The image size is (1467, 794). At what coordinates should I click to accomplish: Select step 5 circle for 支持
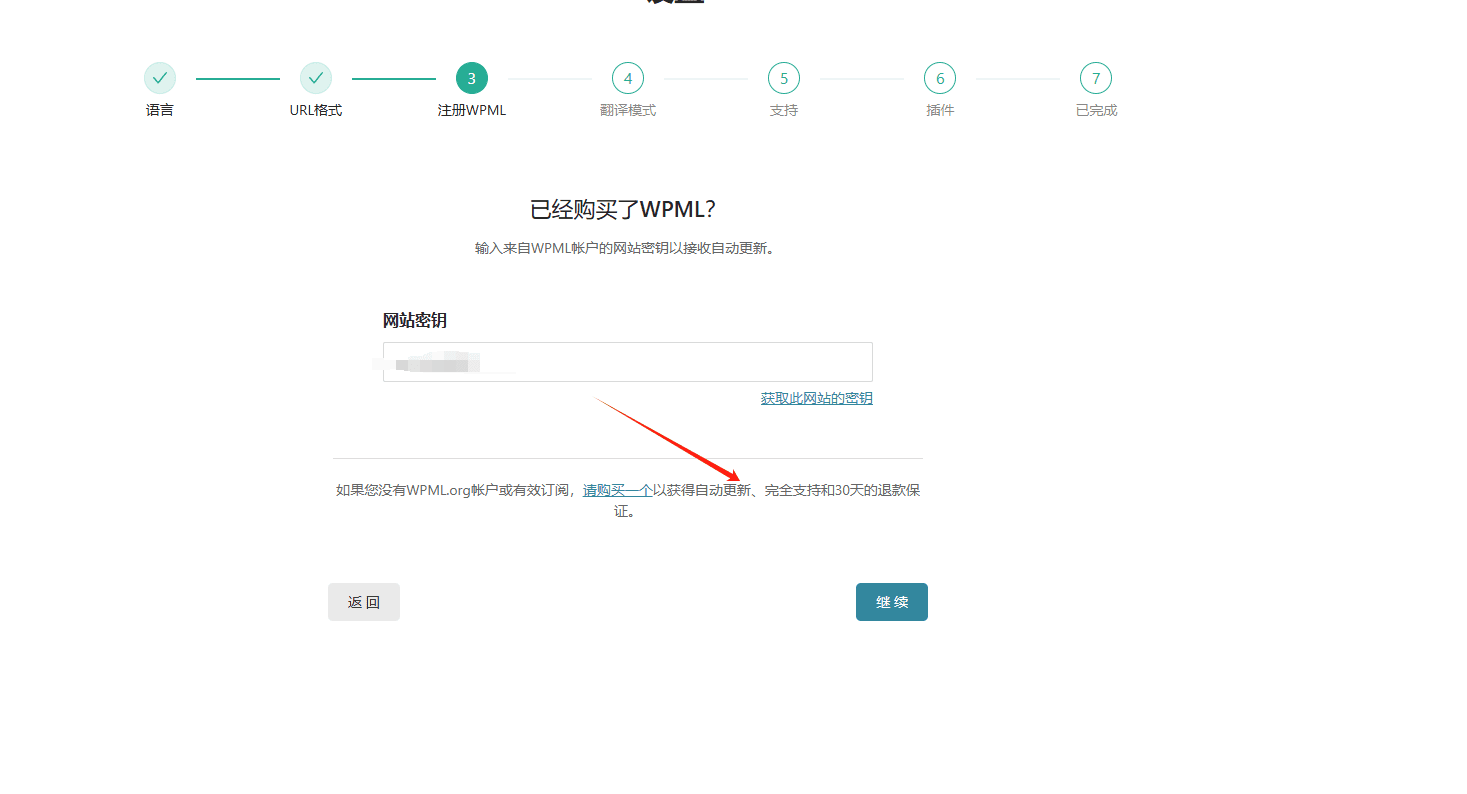(784, 78)
